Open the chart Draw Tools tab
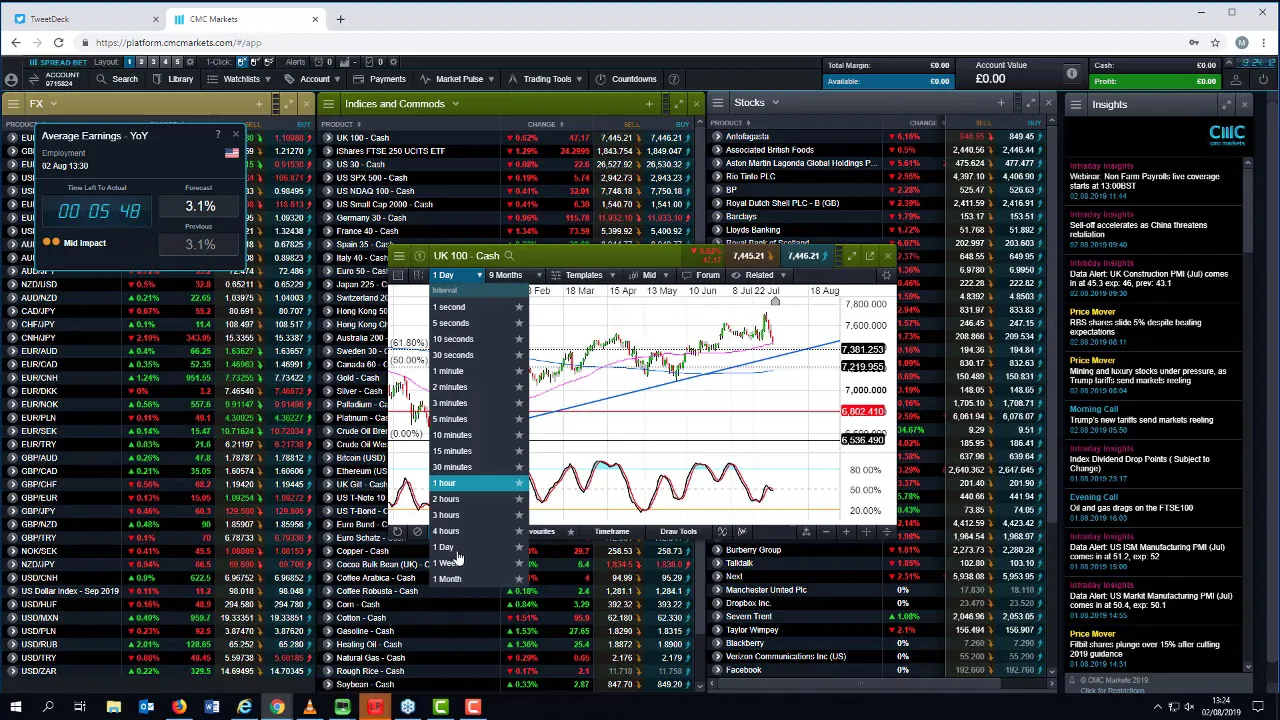 tap(677, 532)
